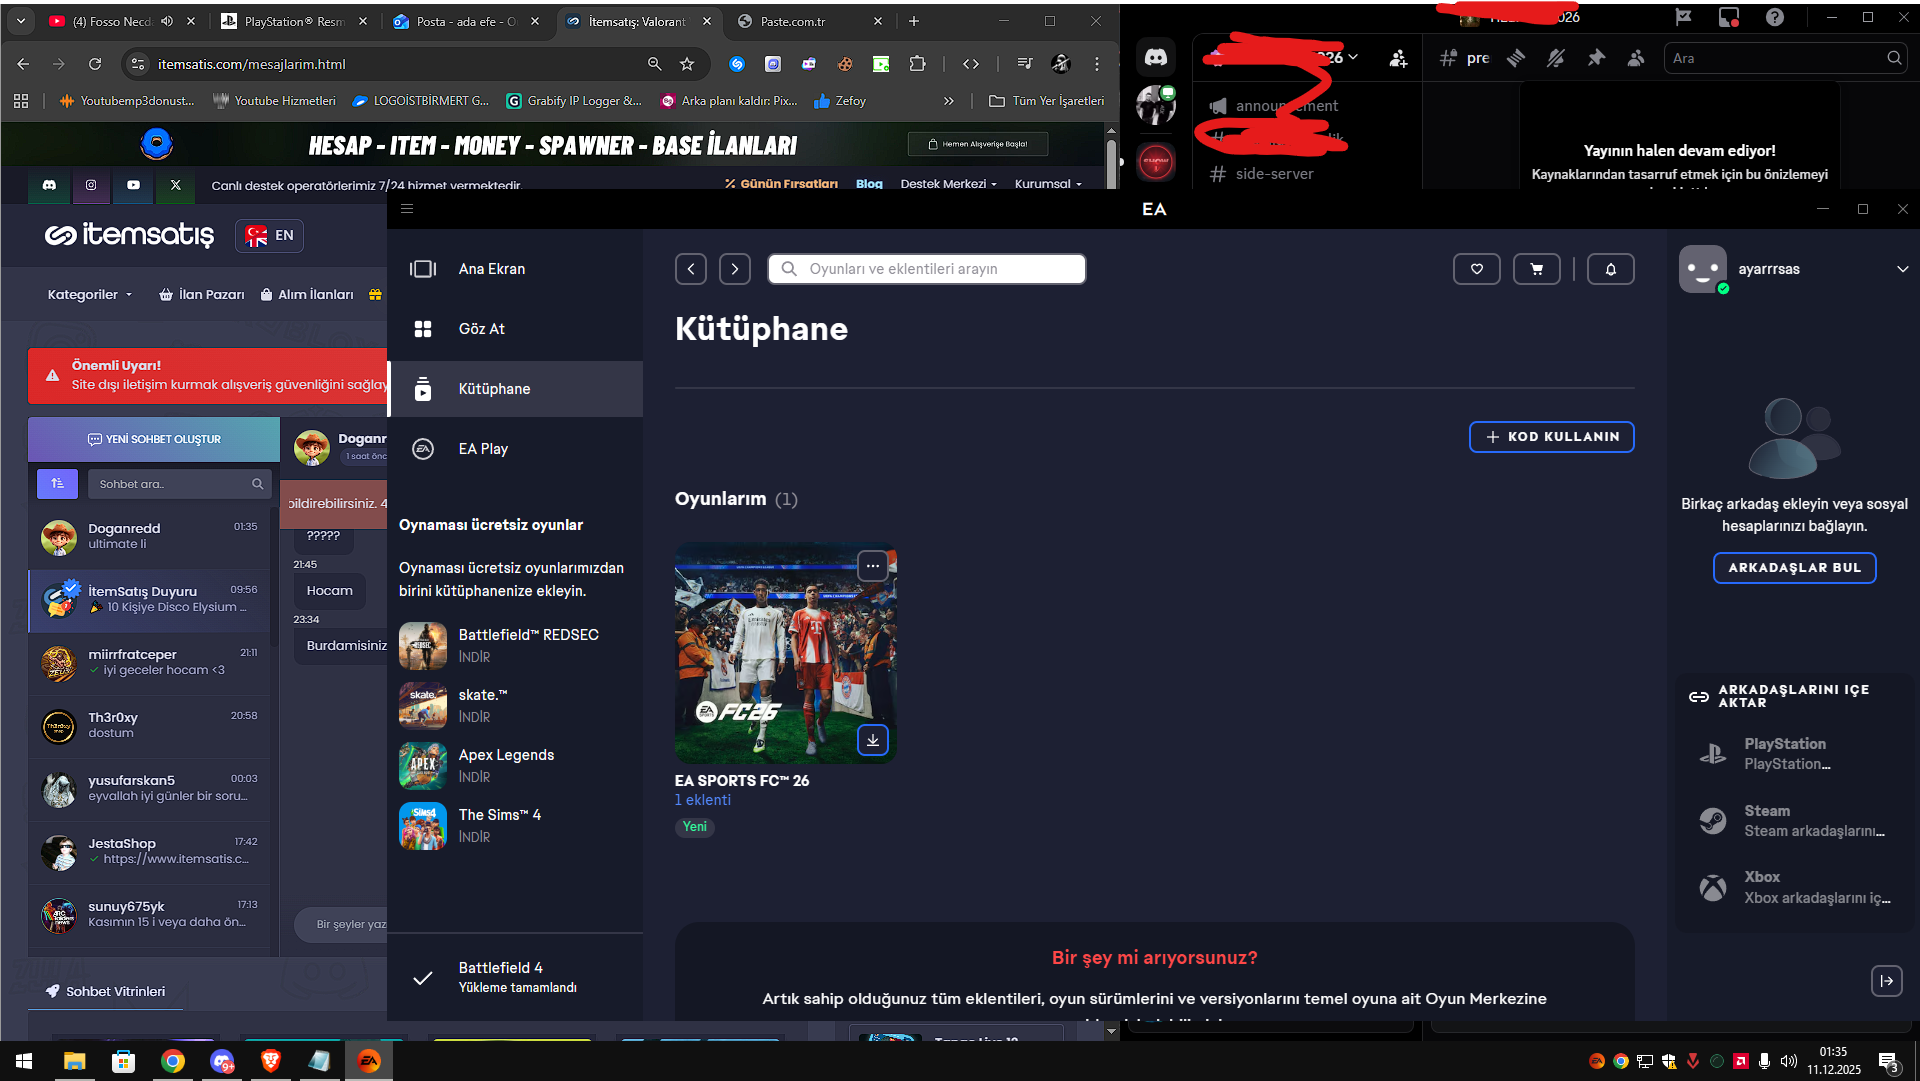Open EA Play in the sidebar
This screenshot has width=1920, height=1081.
click(515, 449)
